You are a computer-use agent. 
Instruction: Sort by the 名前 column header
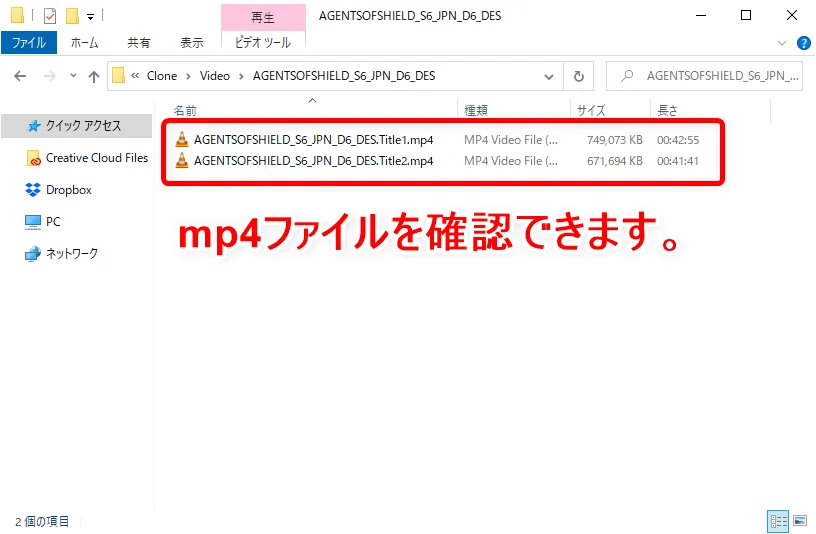(185, 110)
